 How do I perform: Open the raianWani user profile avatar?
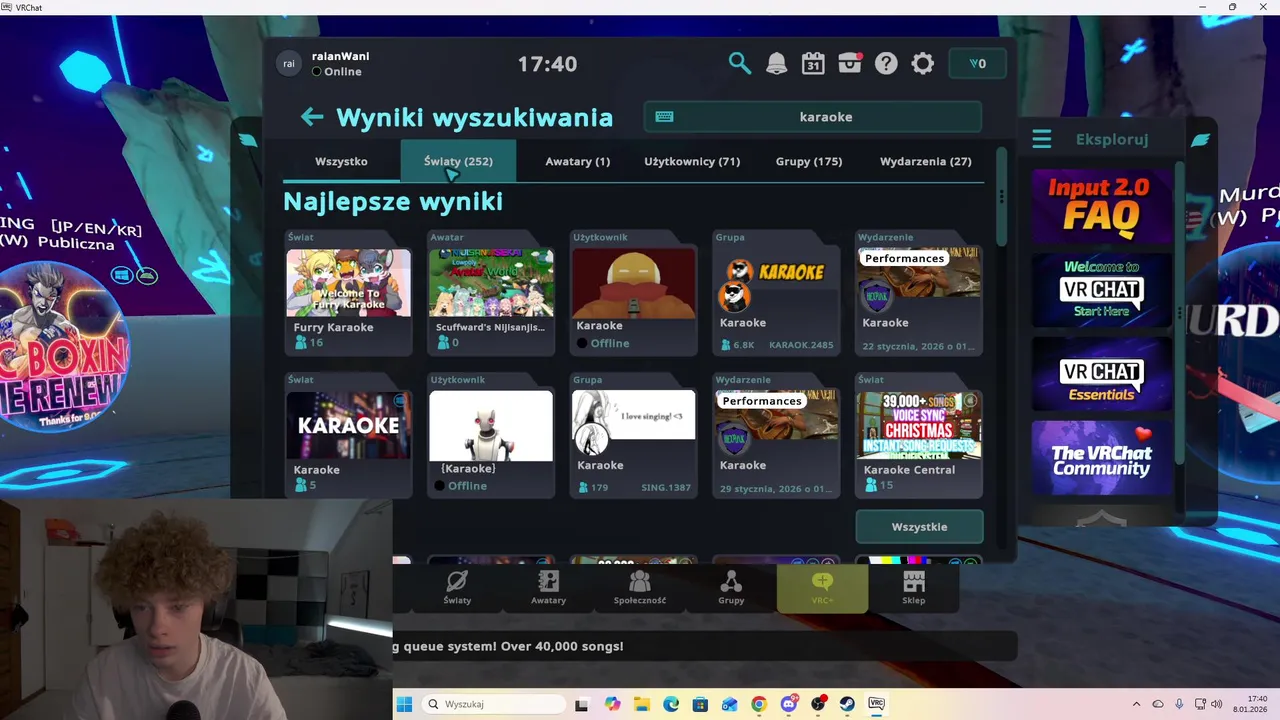[289, 64]
